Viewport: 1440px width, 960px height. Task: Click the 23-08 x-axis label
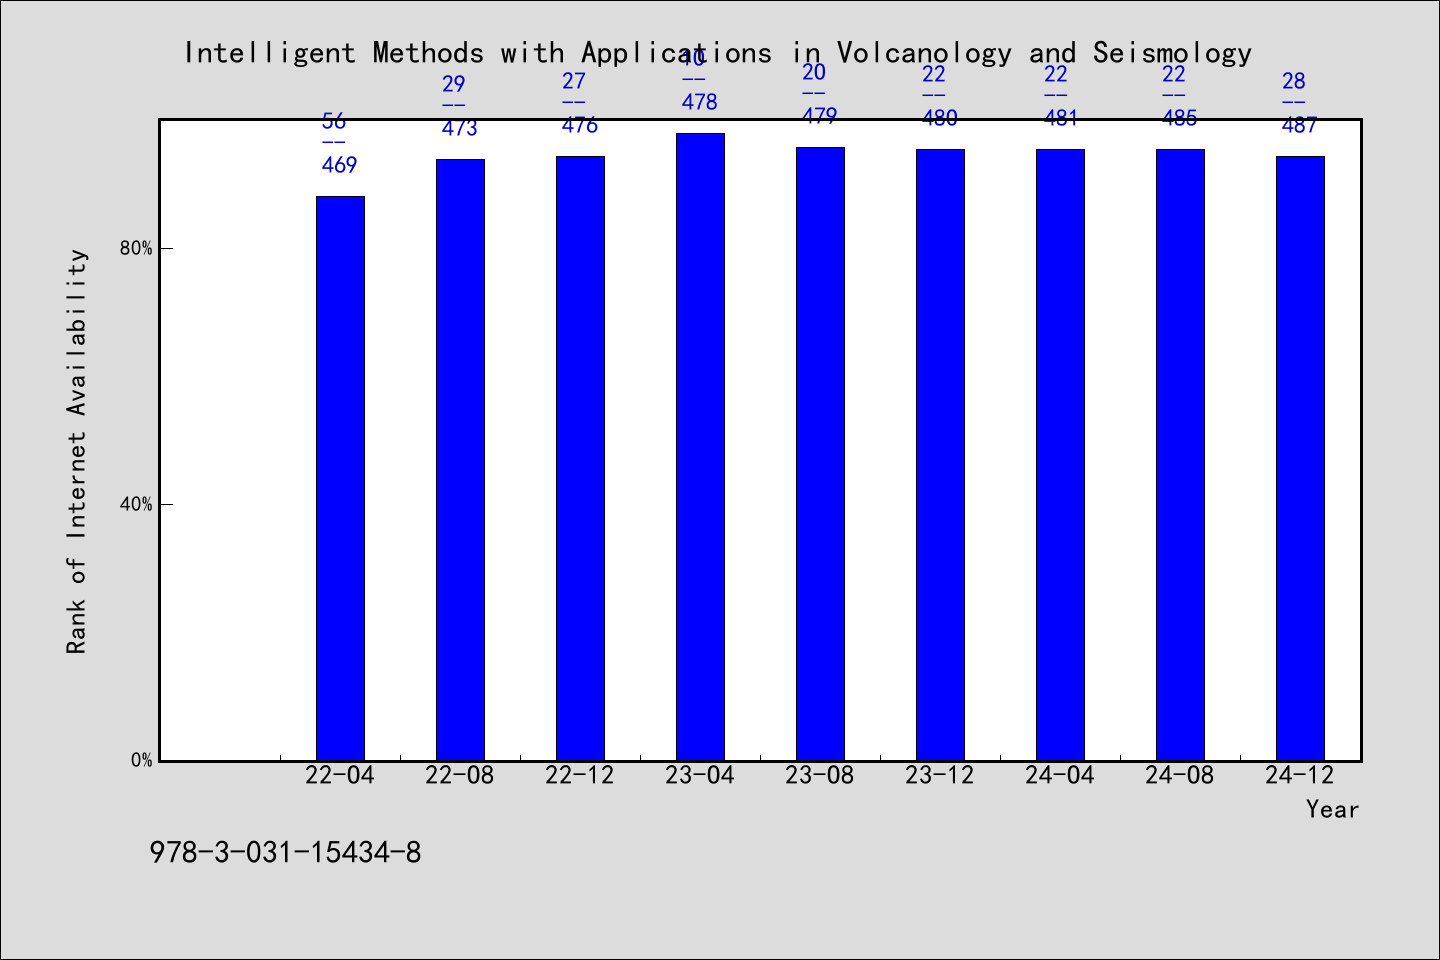[820, 775]
